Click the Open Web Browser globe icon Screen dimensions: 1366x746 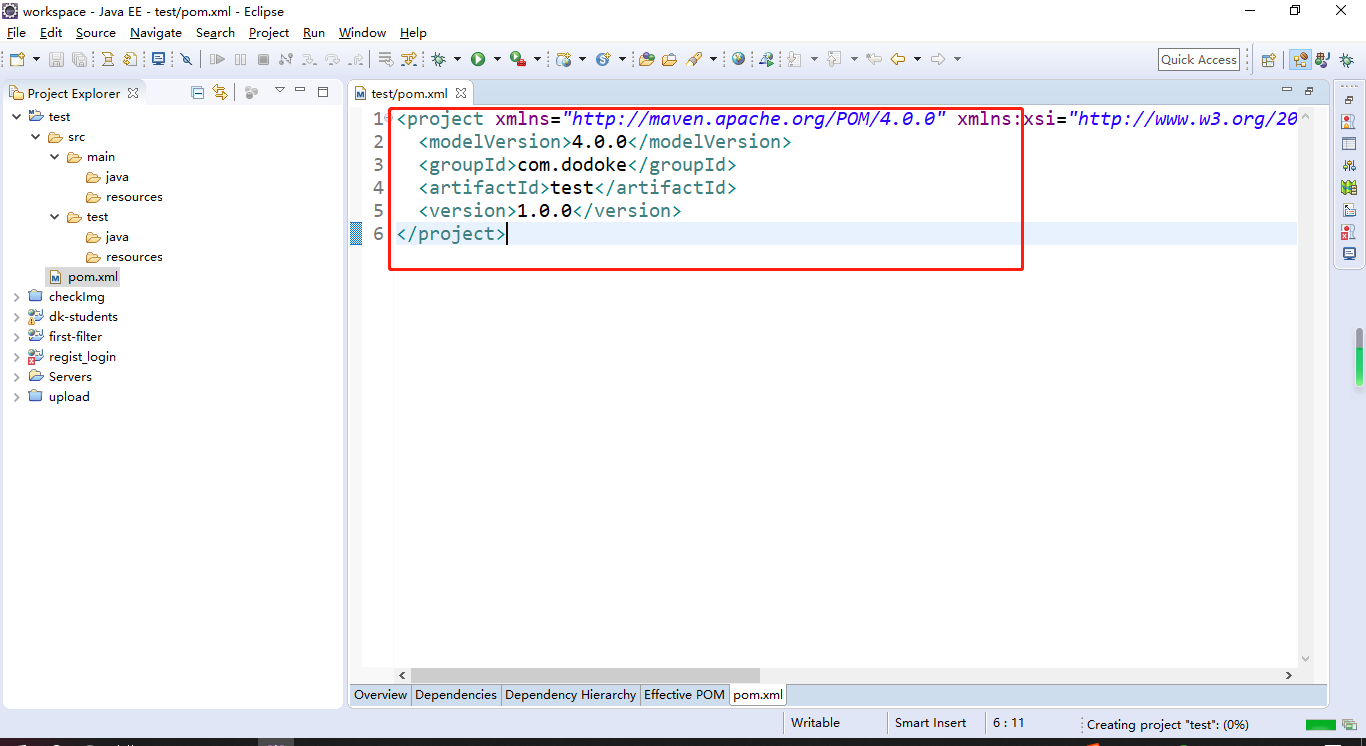pyautogui.click(x=738, y=59)
